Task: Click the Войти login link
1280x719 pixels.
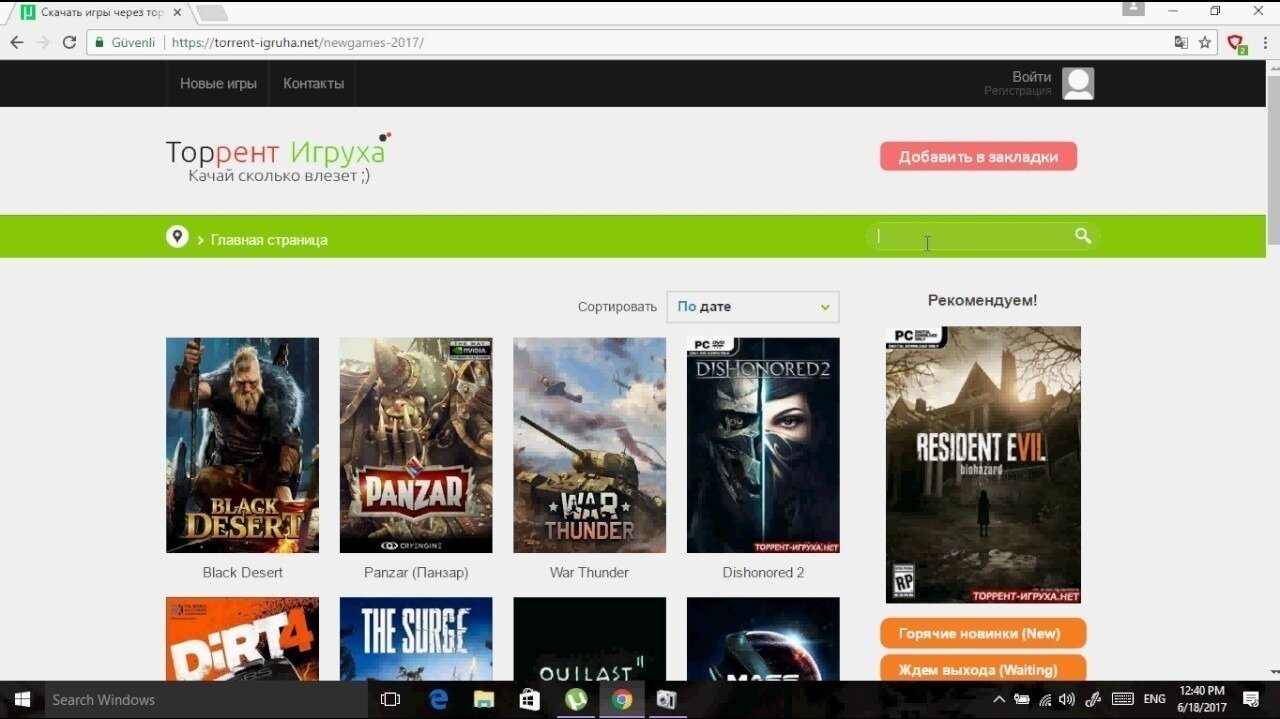Action: pyautogui.click(x=1031, y=77)
